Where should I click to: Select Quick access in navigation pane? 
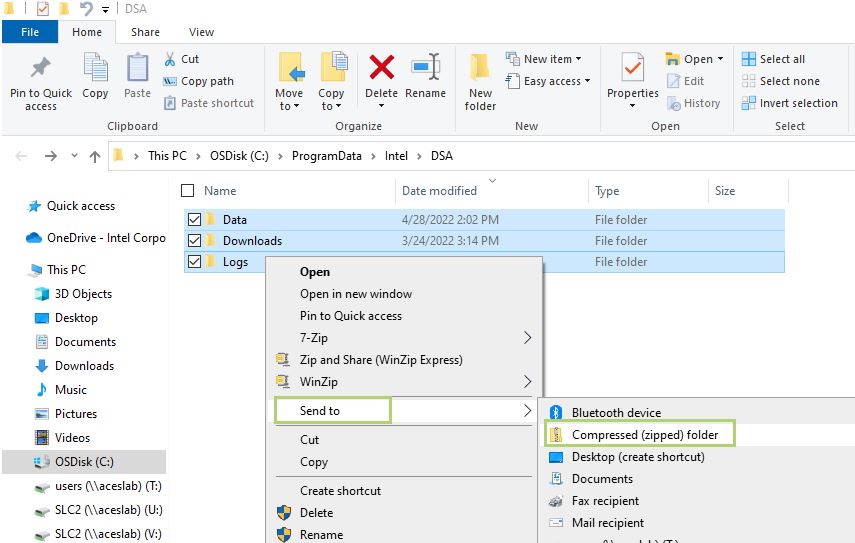(81, 206)
